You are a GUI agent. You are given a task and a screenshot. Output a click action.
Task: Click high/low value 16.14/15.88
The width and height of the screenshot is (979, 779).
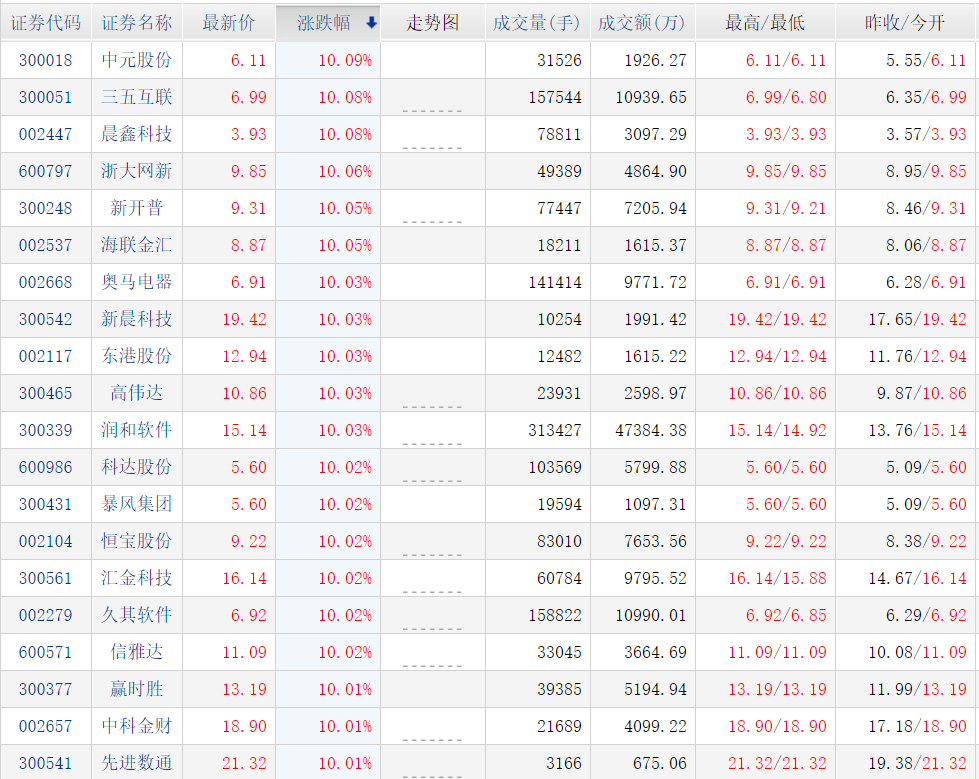pyautogui.click(x=777, y=578)
